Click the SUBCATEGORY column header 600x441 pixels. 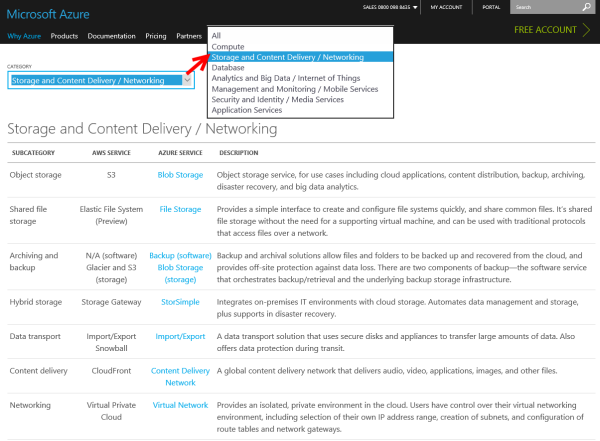coord(33,152)
